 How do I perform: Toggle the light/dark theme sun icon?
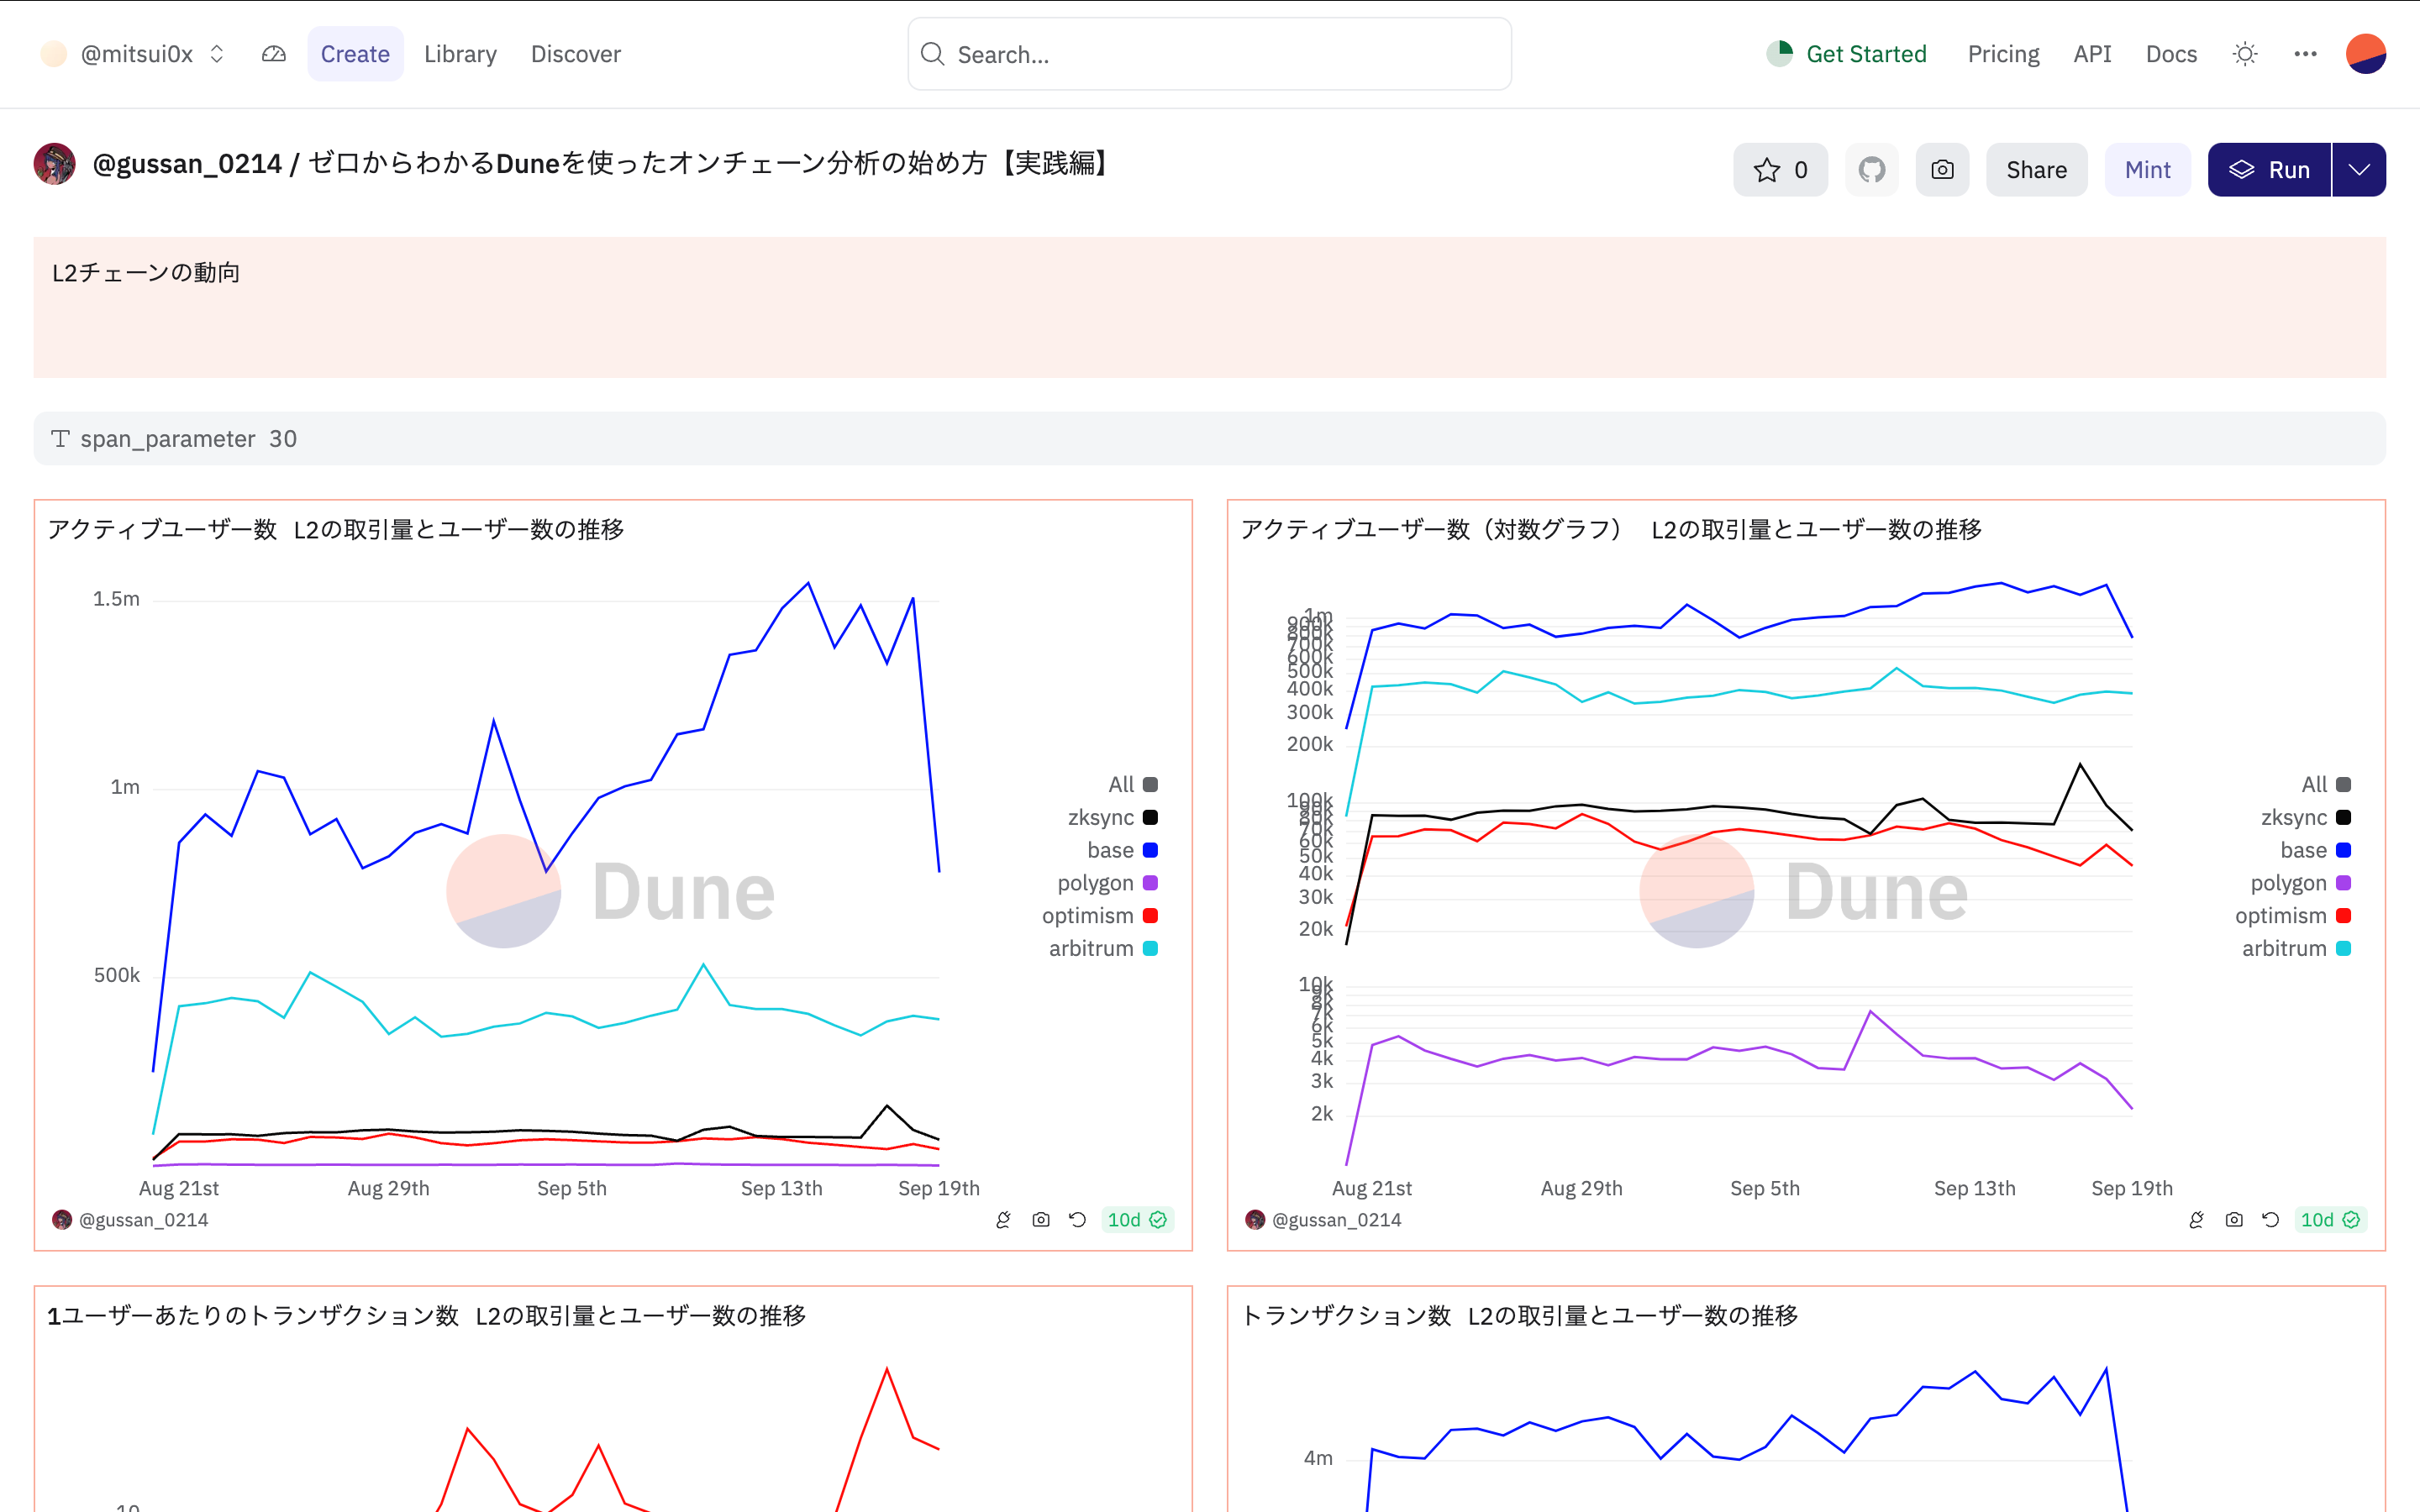(x=2245, y=54)
